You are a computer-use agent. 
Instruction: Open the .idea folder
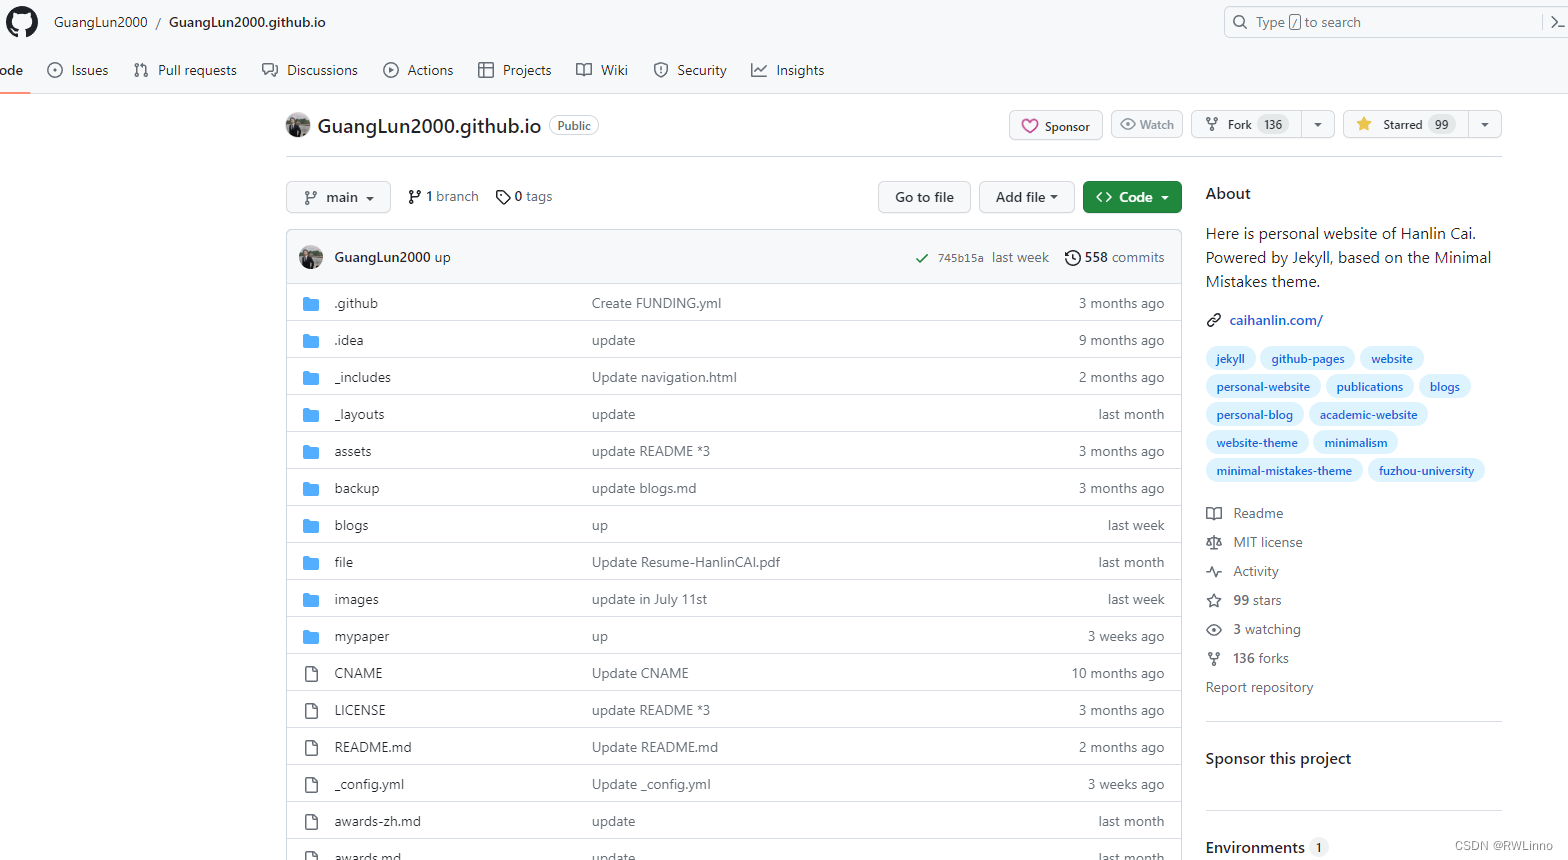click(349, 340)
